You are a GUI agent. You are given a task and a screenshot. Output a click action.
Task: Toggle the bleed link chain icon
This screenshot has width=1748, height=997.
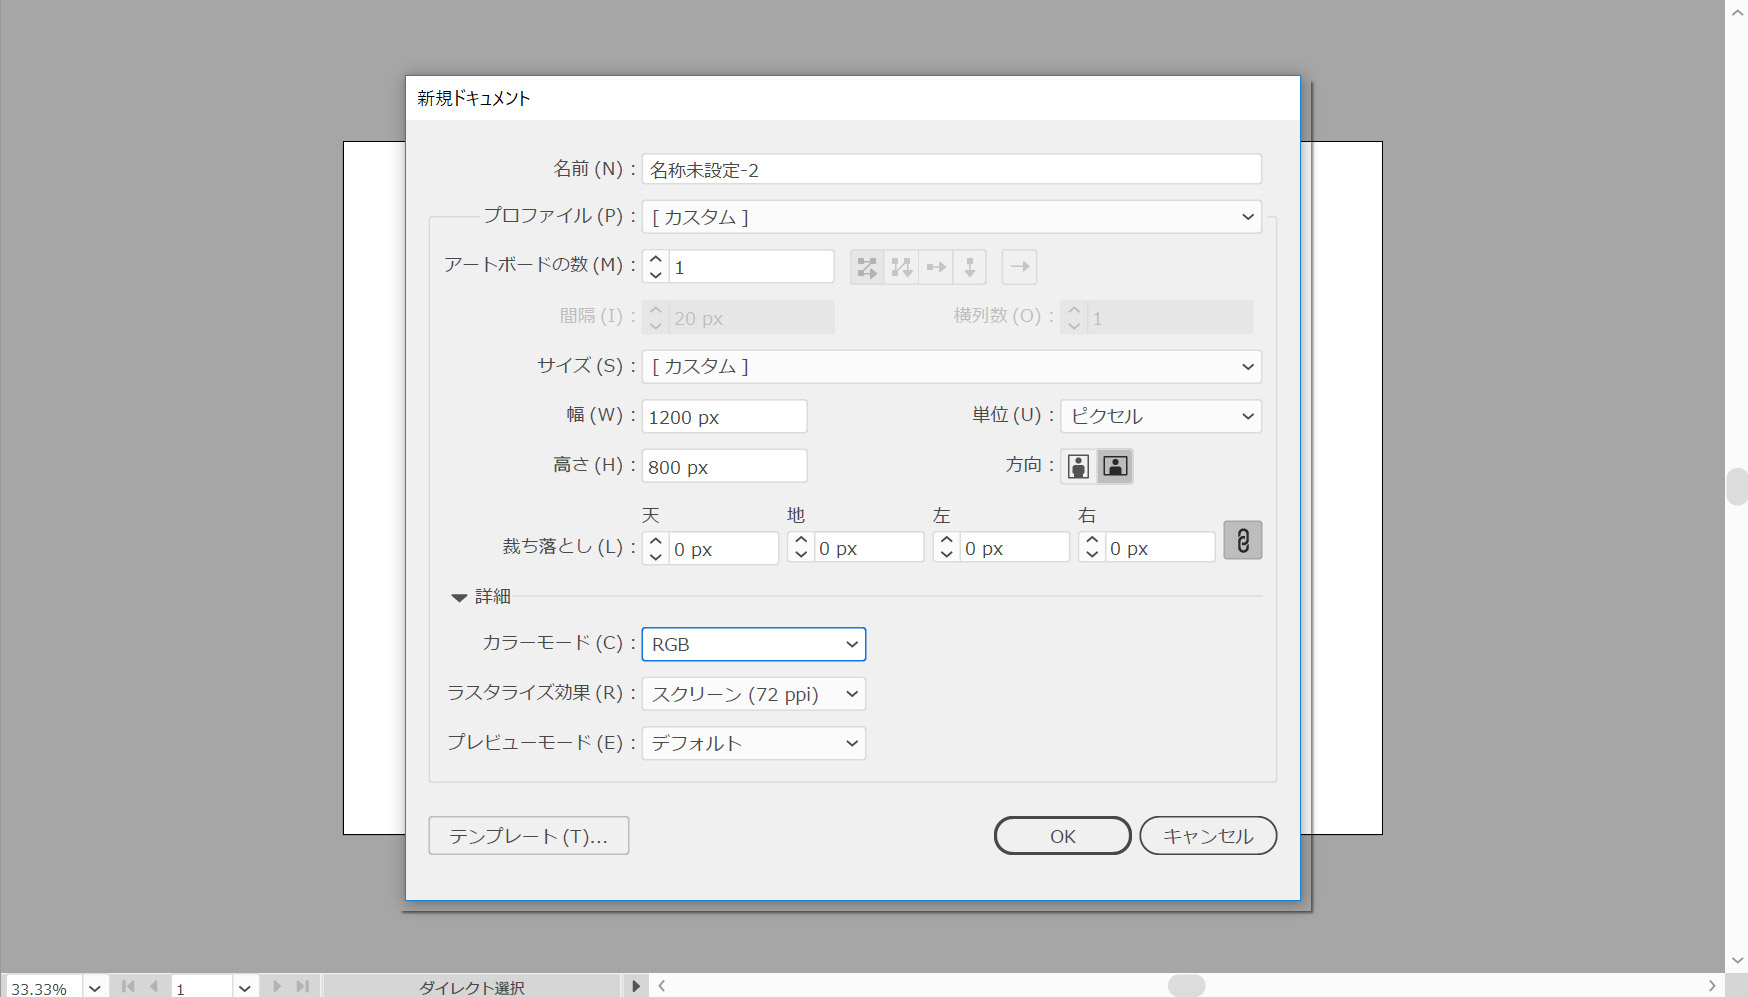tap(1242, 541)
